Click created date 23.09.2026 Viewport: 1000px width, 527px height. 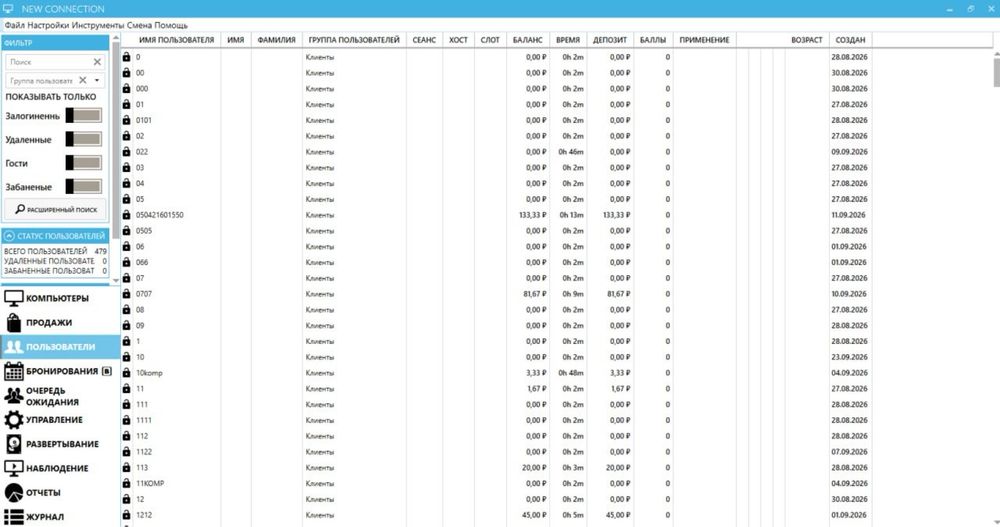pos(849,357)
